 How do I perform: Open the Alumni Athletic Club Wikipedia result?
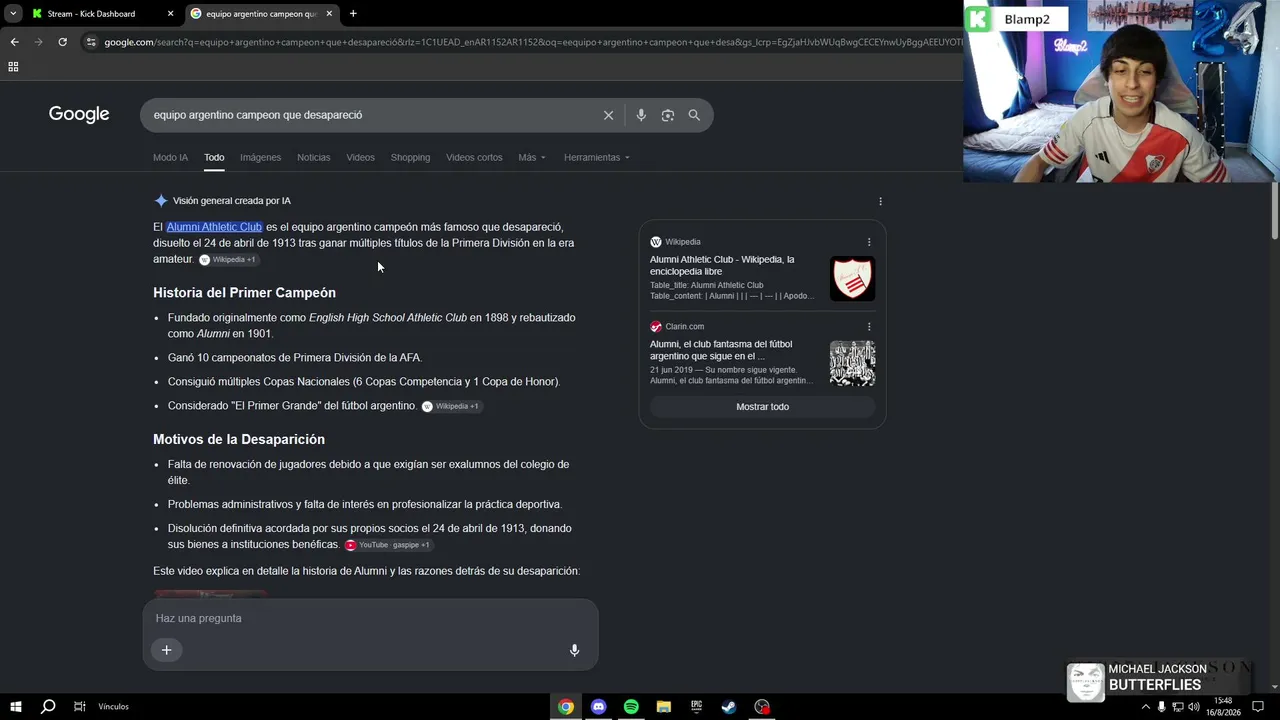(x=722, y=265)
